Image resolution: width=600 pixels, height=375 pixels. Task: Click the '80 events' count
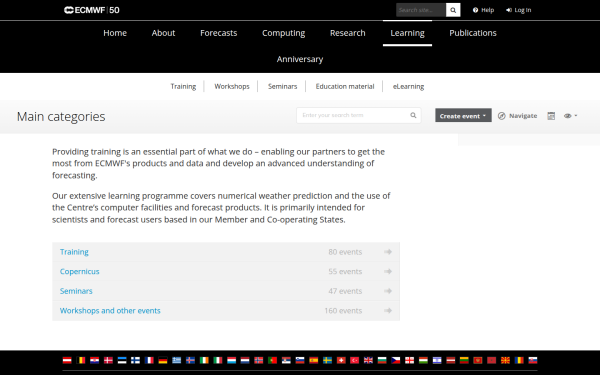point(345,252)
